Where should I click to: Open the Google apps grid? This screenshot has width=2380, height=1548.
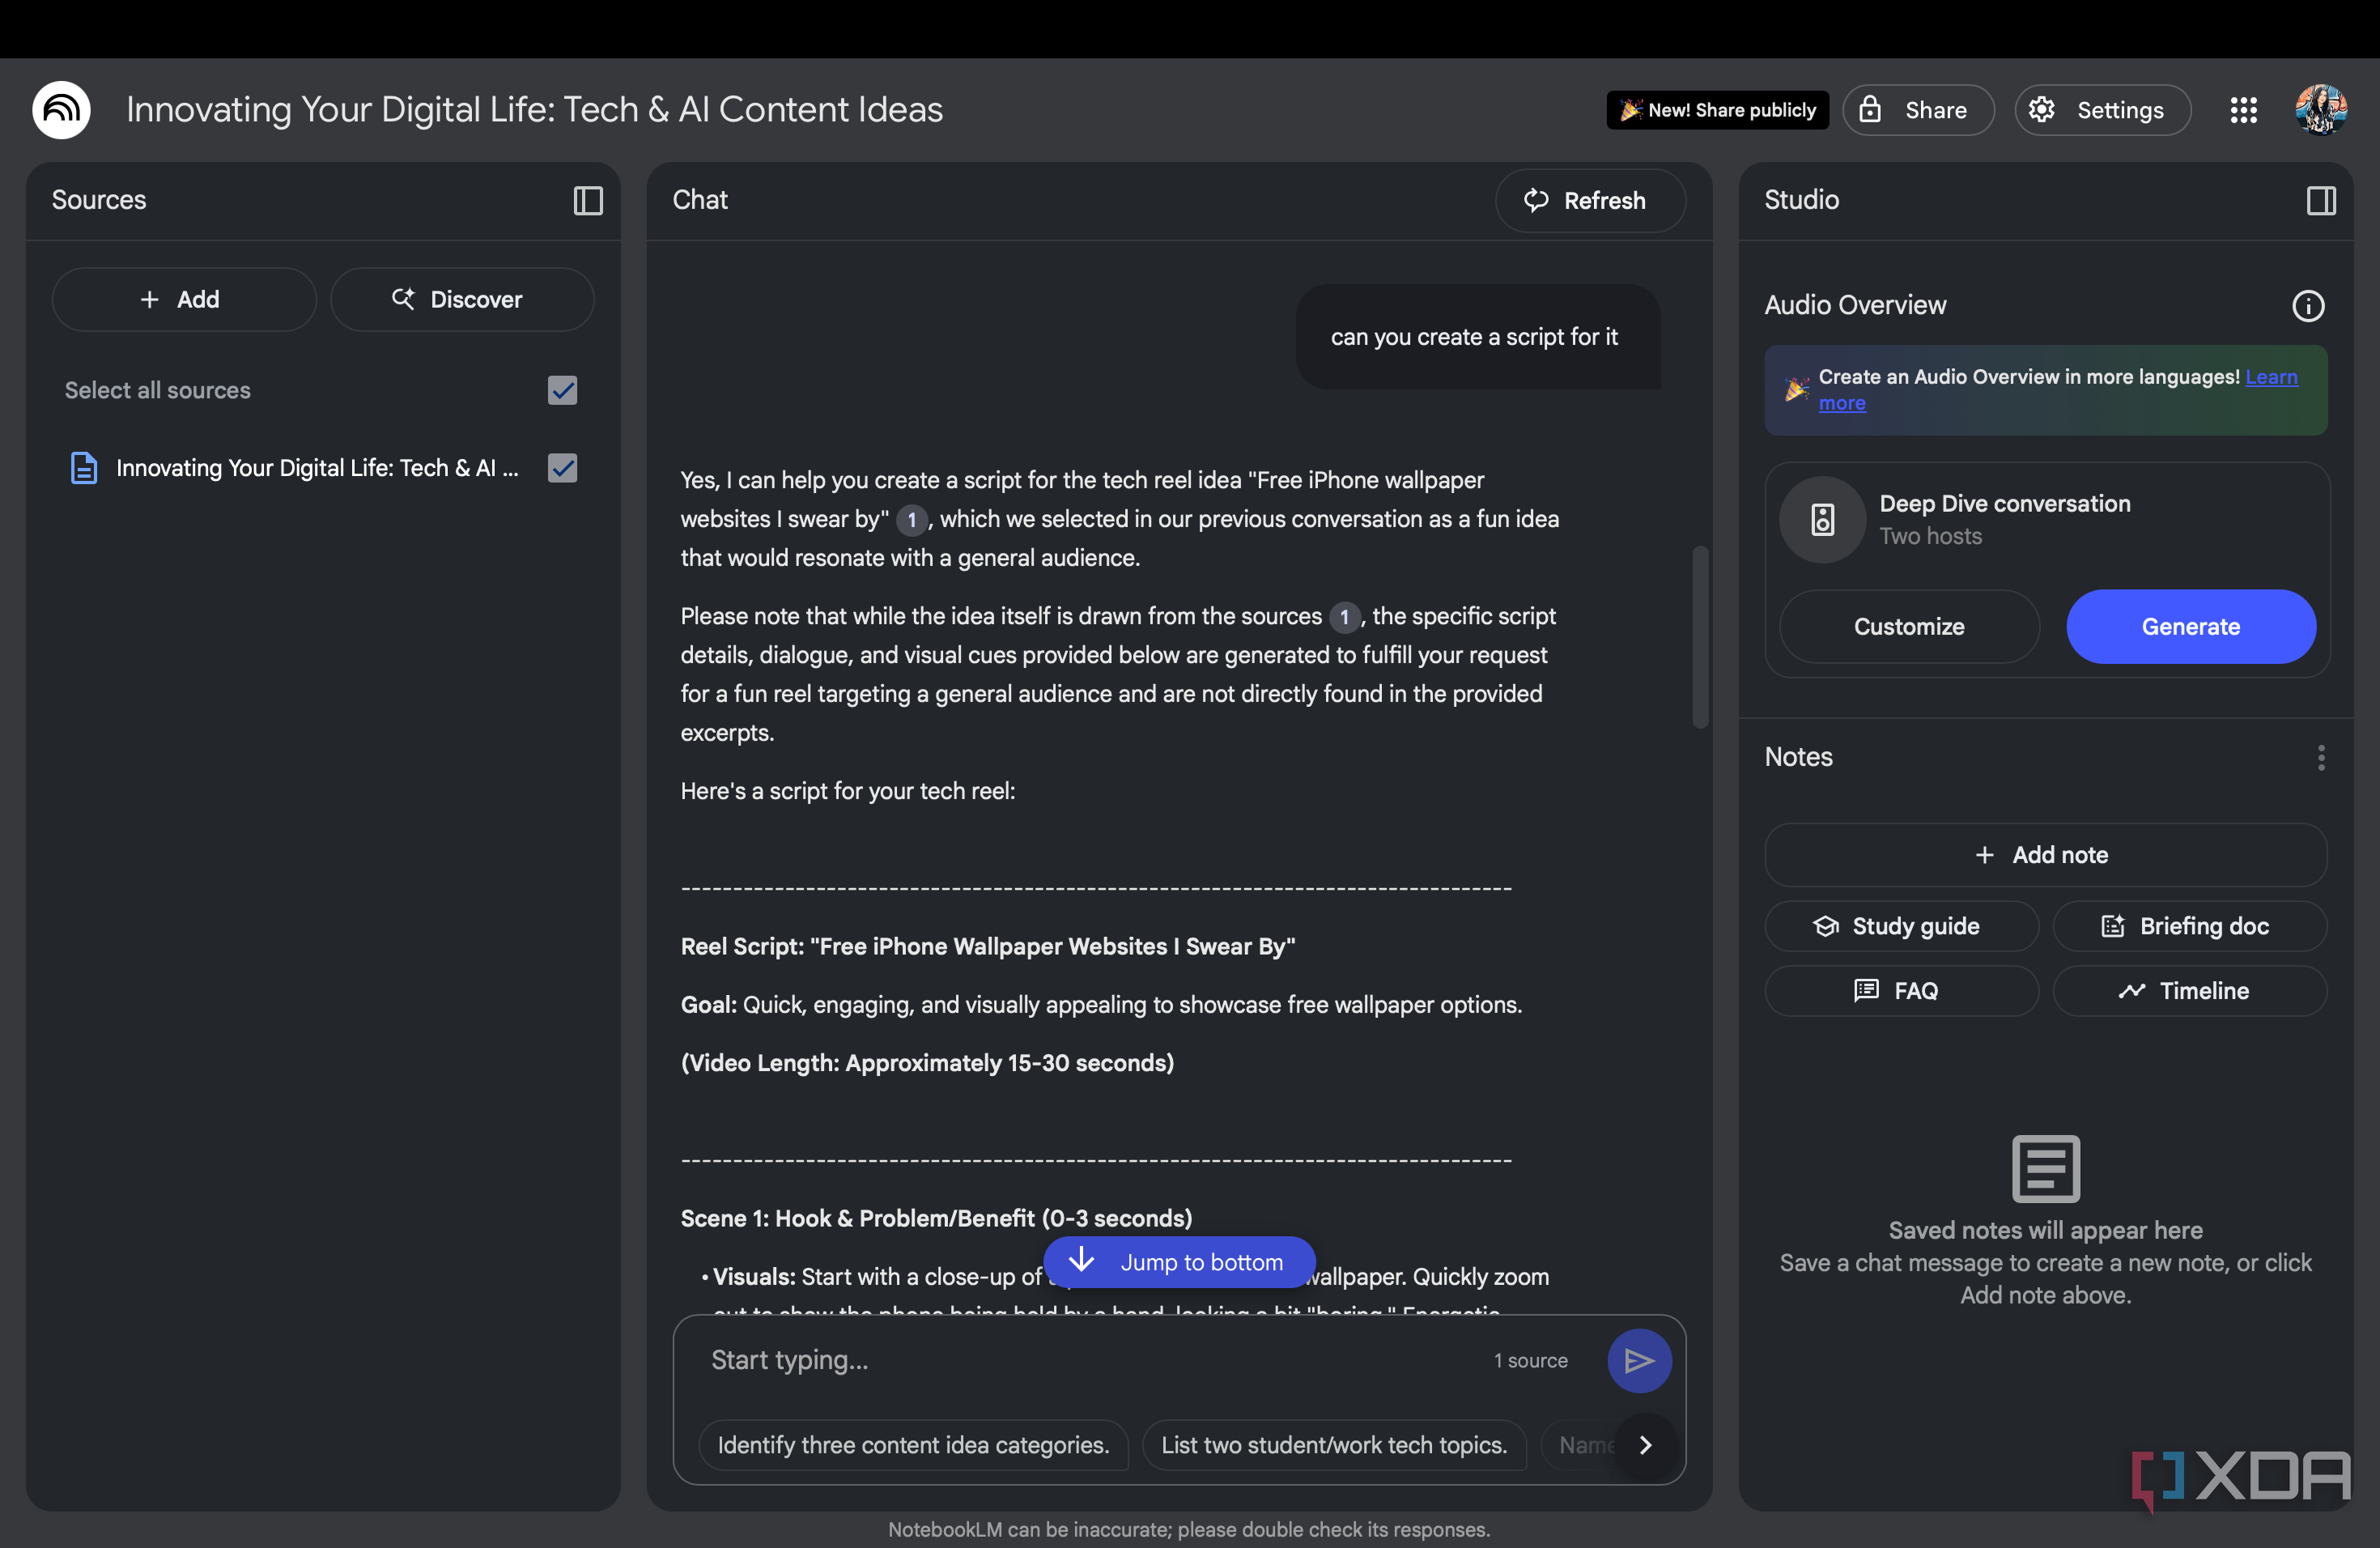point(2244,110)
